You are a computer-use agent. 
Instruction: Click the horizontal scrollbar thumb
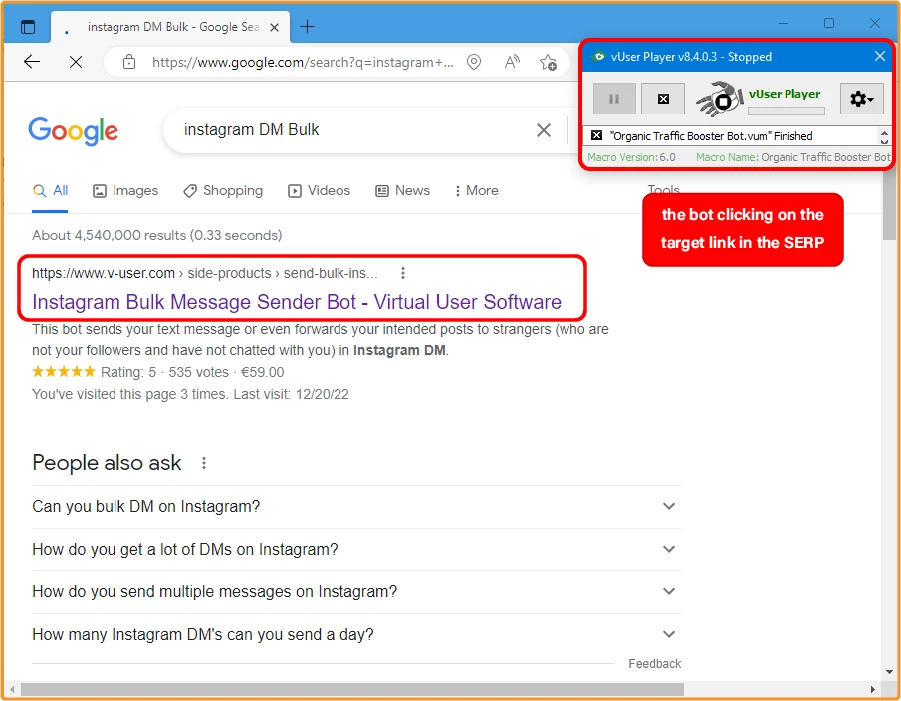pyautogui.click(x=352, y=689)
